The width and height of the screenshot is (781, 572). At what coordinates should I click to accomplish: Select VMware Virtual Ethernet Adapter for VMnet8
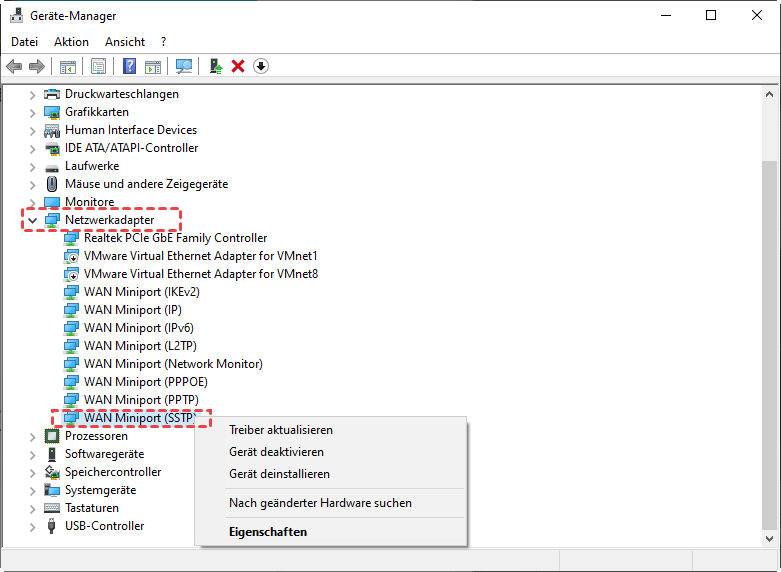pos(200,274)
